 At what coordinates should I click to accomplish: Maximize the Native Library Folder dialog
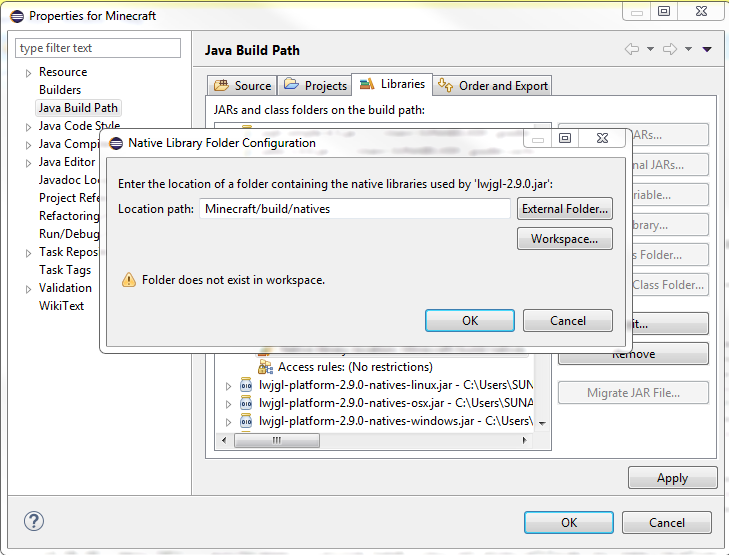(565, 138)
